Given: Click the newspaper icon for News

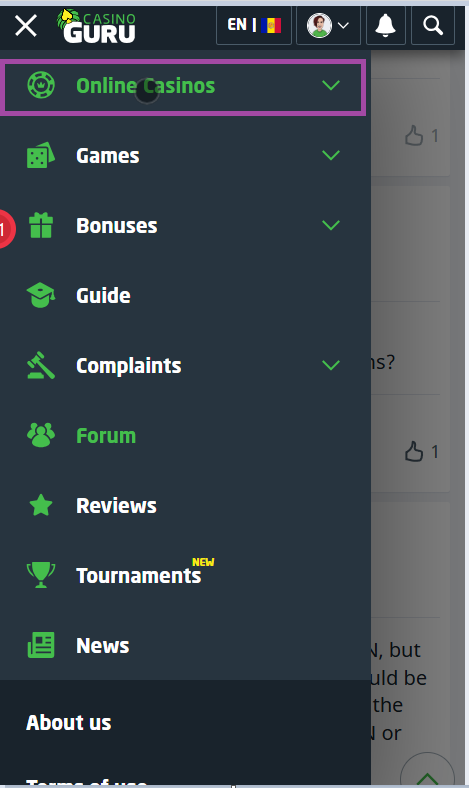Looking at the screenshot, I should (41, 645).
